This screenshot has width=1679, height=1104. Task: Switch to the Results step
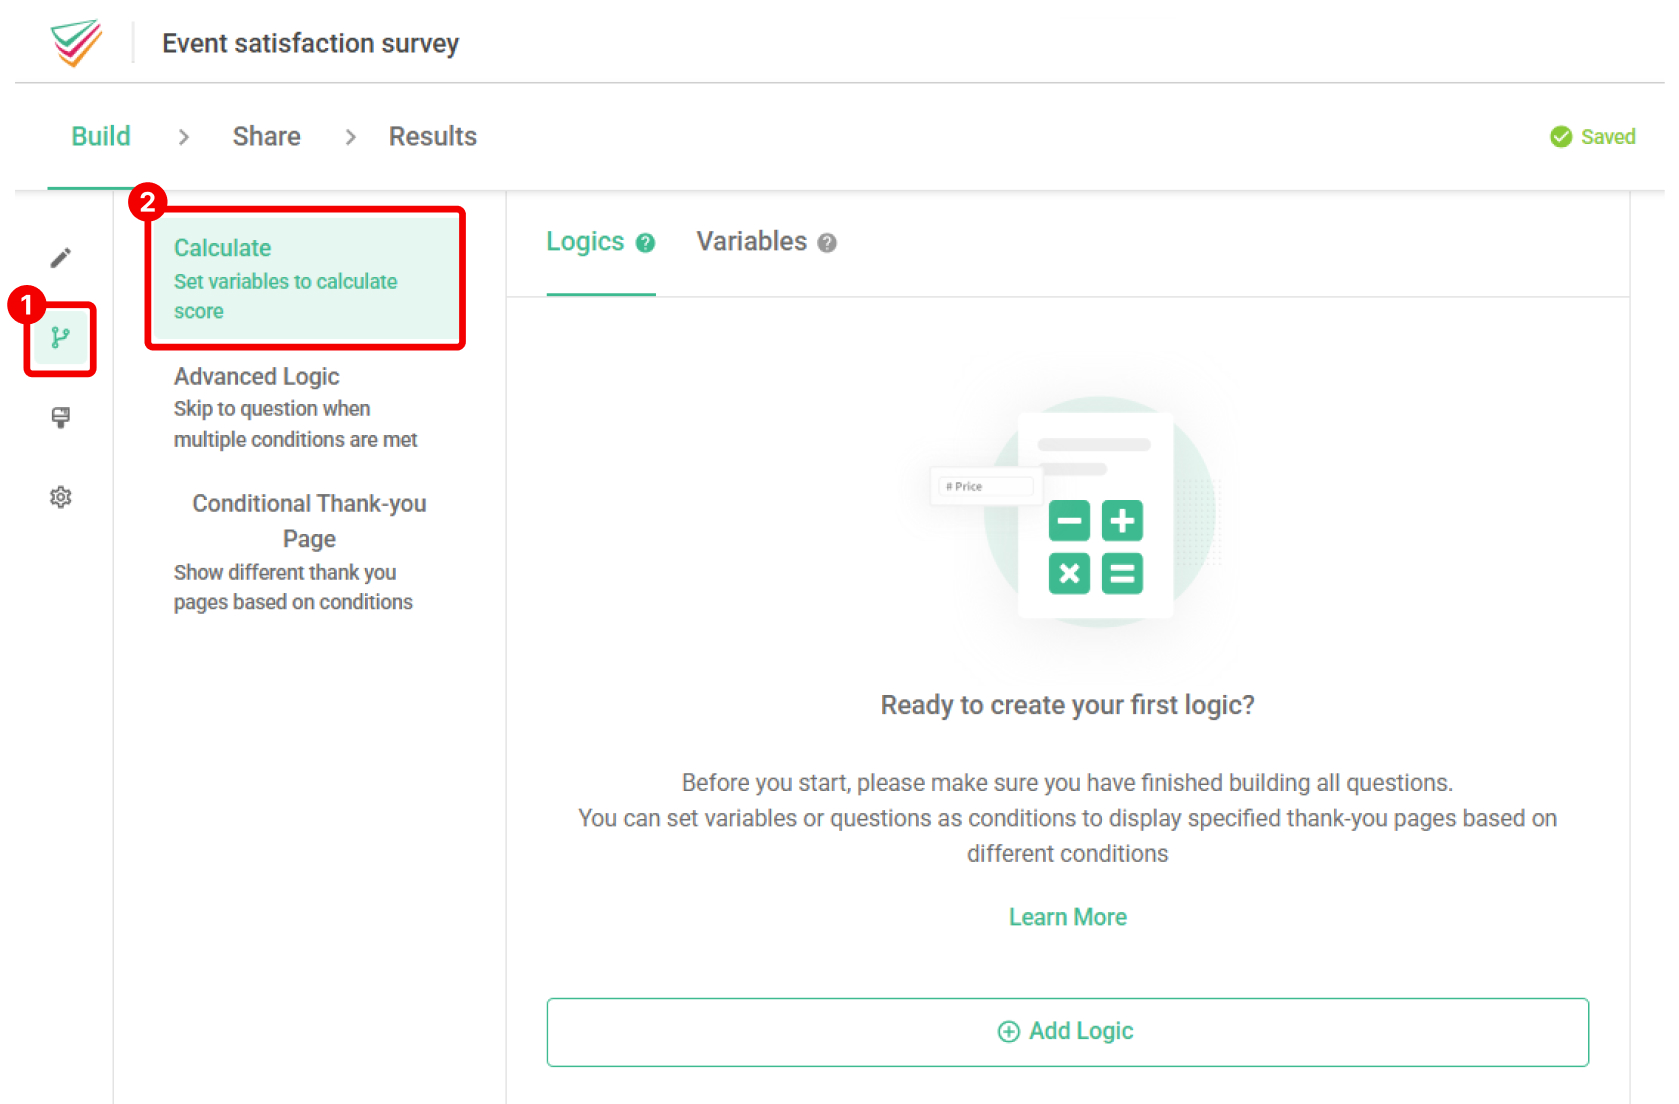click(x=432, y=136)
